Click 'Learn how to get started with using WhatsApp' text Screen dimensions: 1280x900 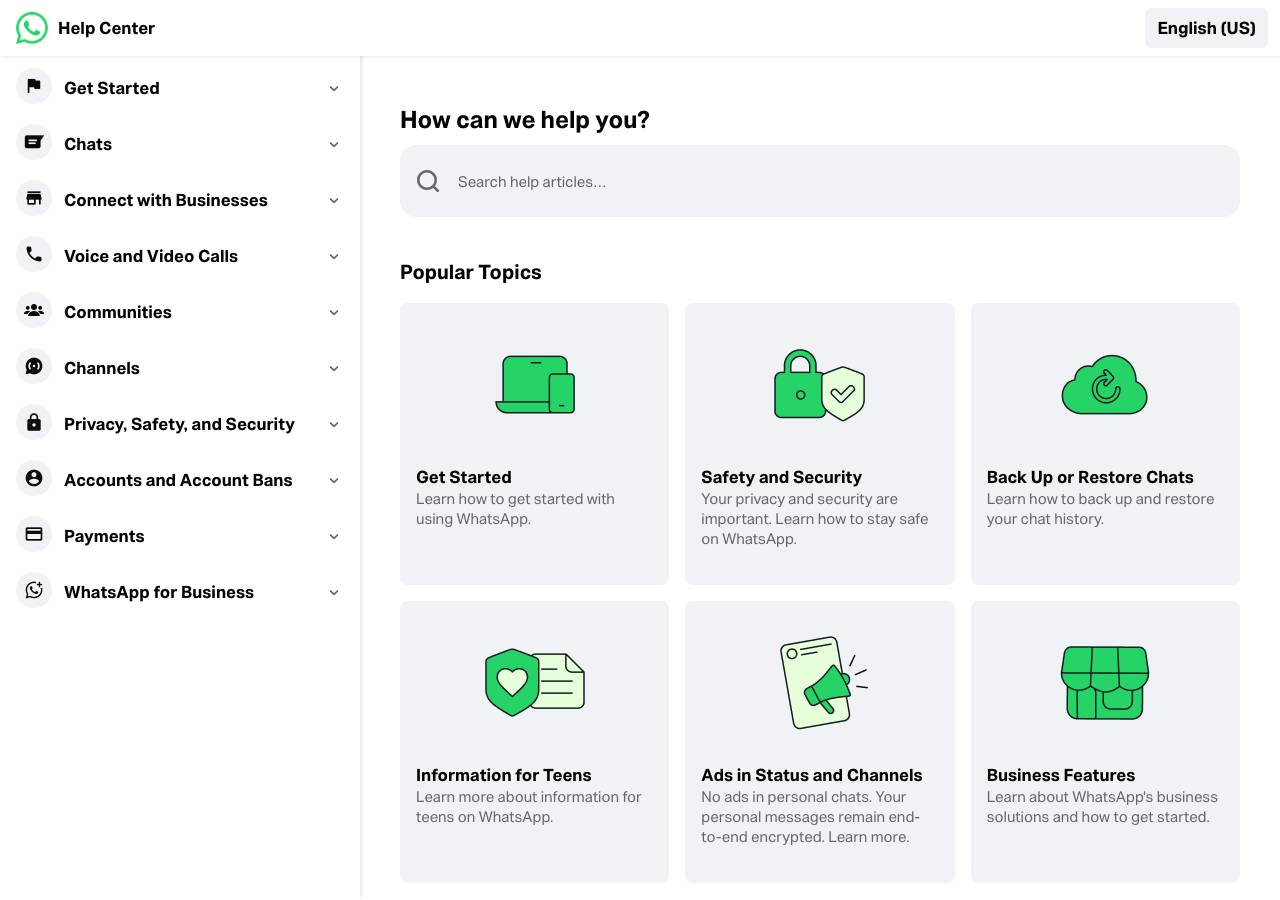[x=515, y=509]
